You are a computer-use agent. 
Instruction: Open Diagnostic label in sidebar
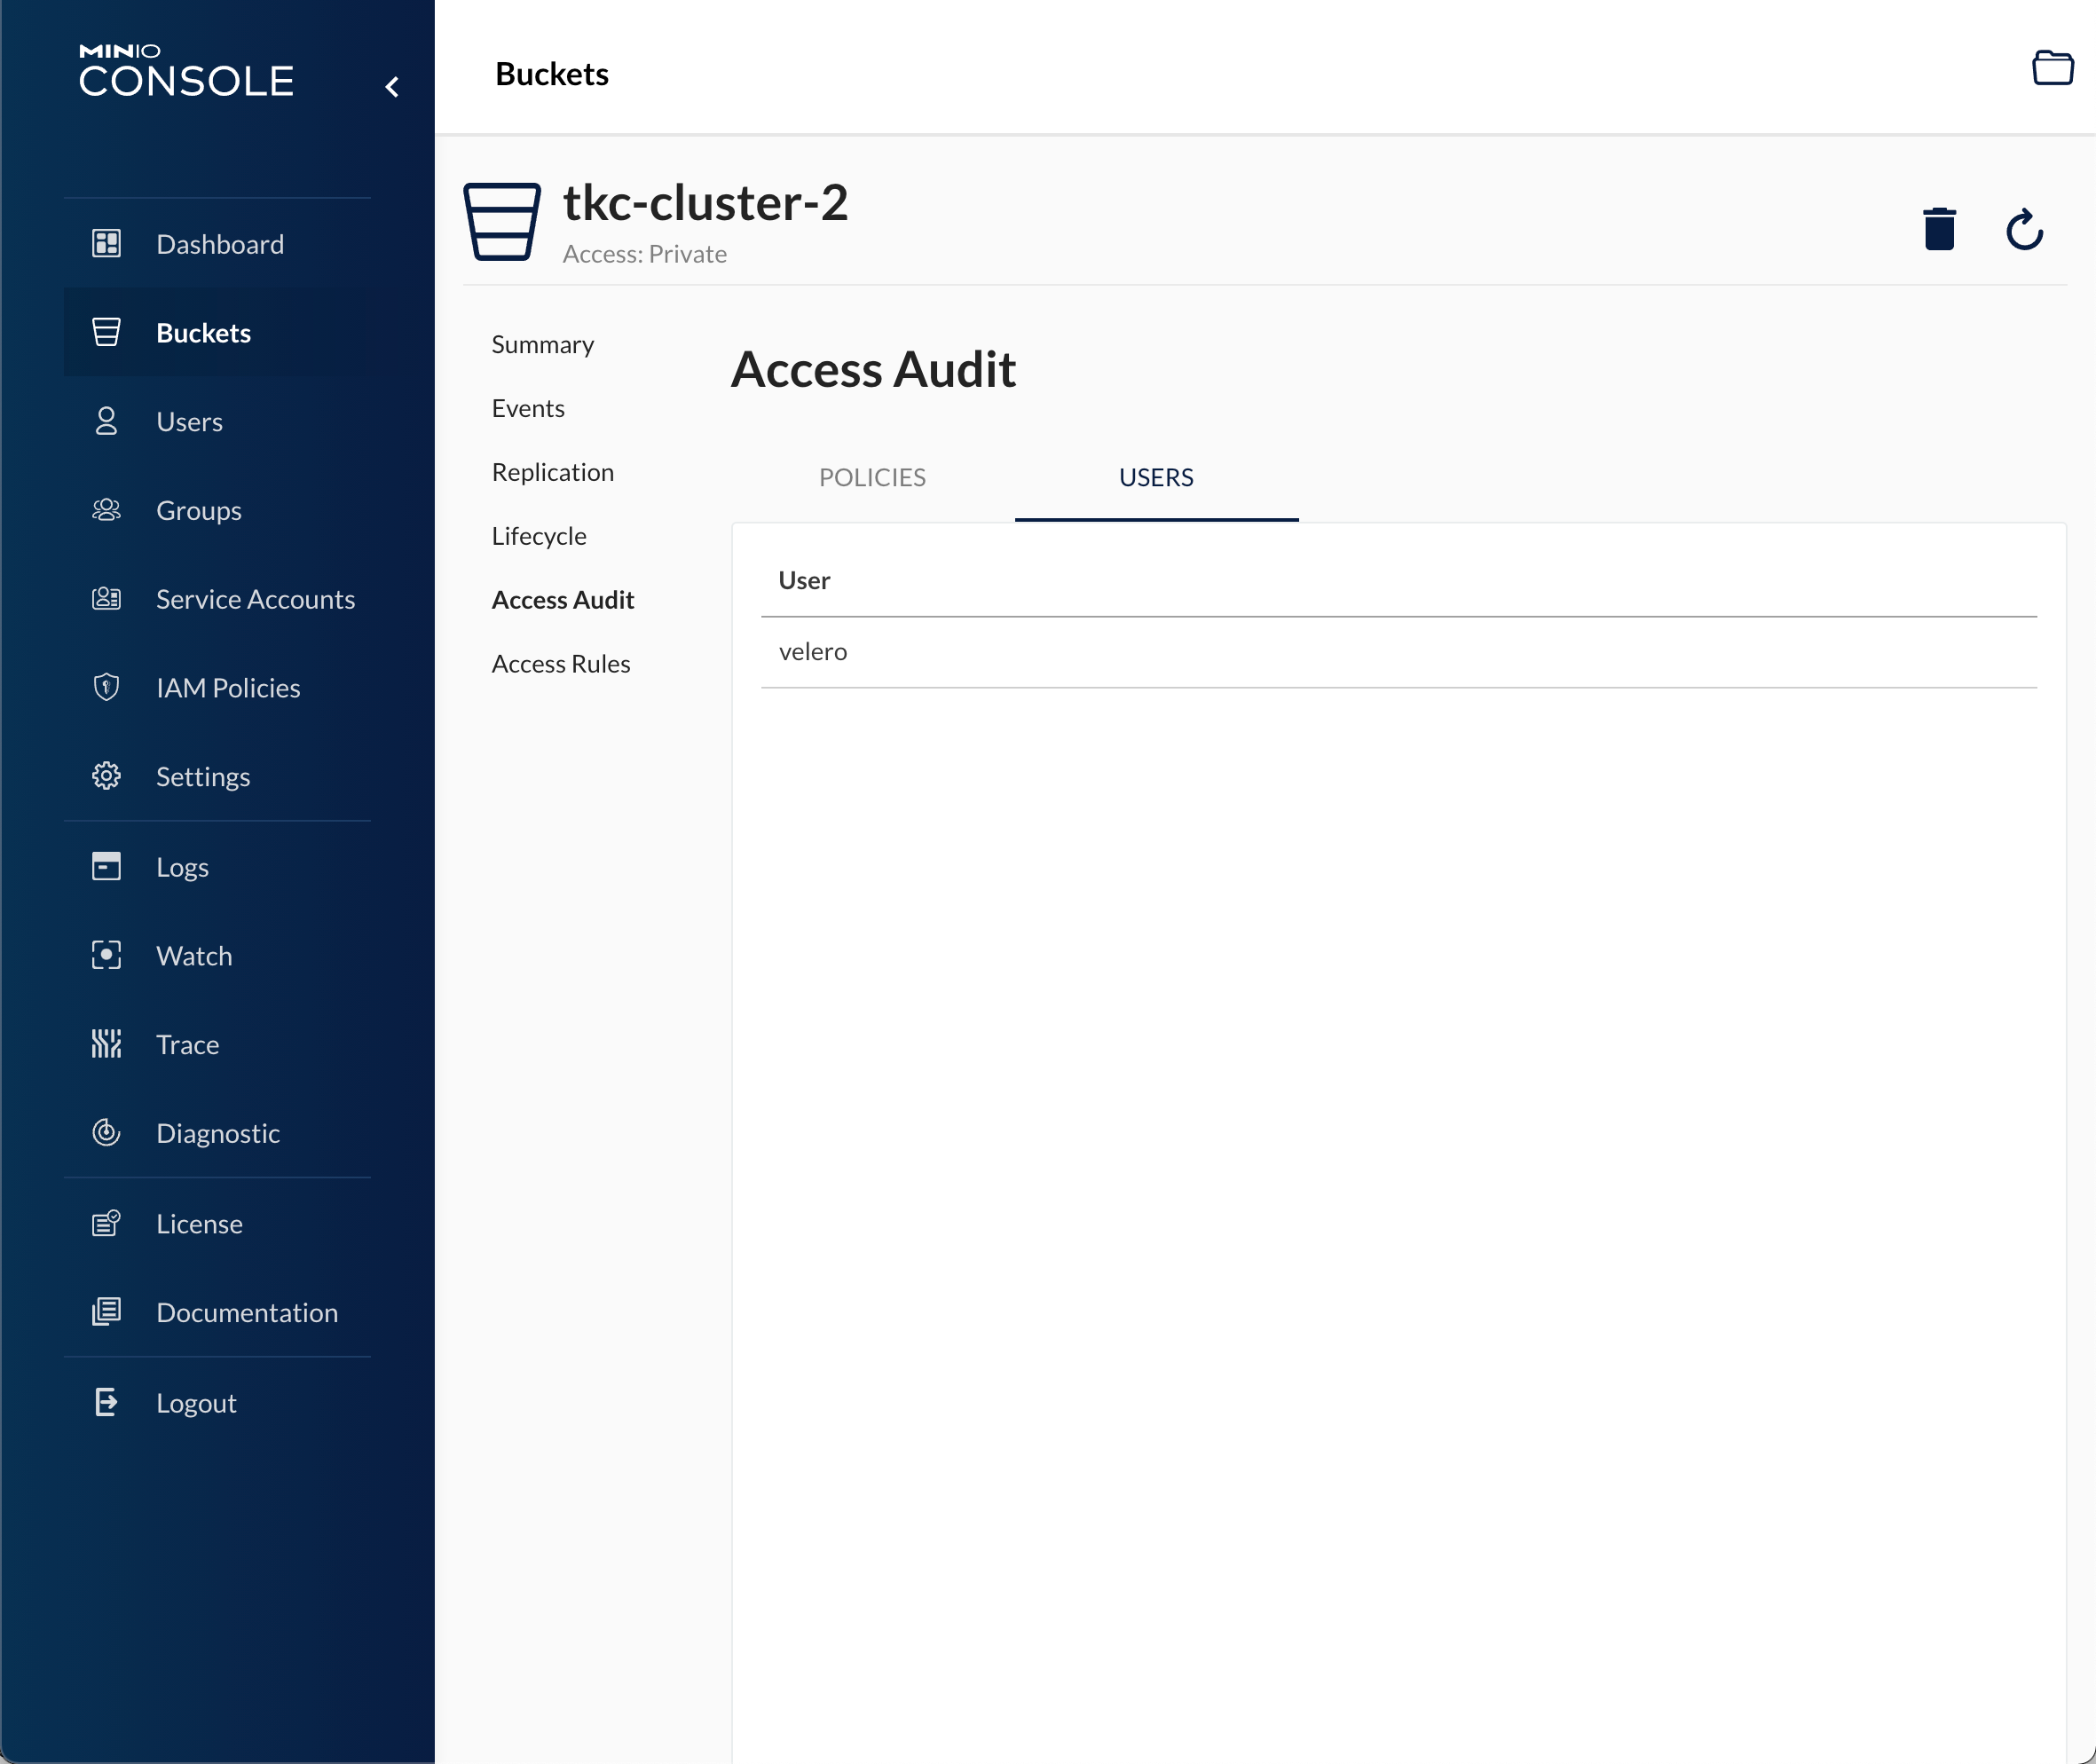pyautogui.click(x=218, y=1133)
